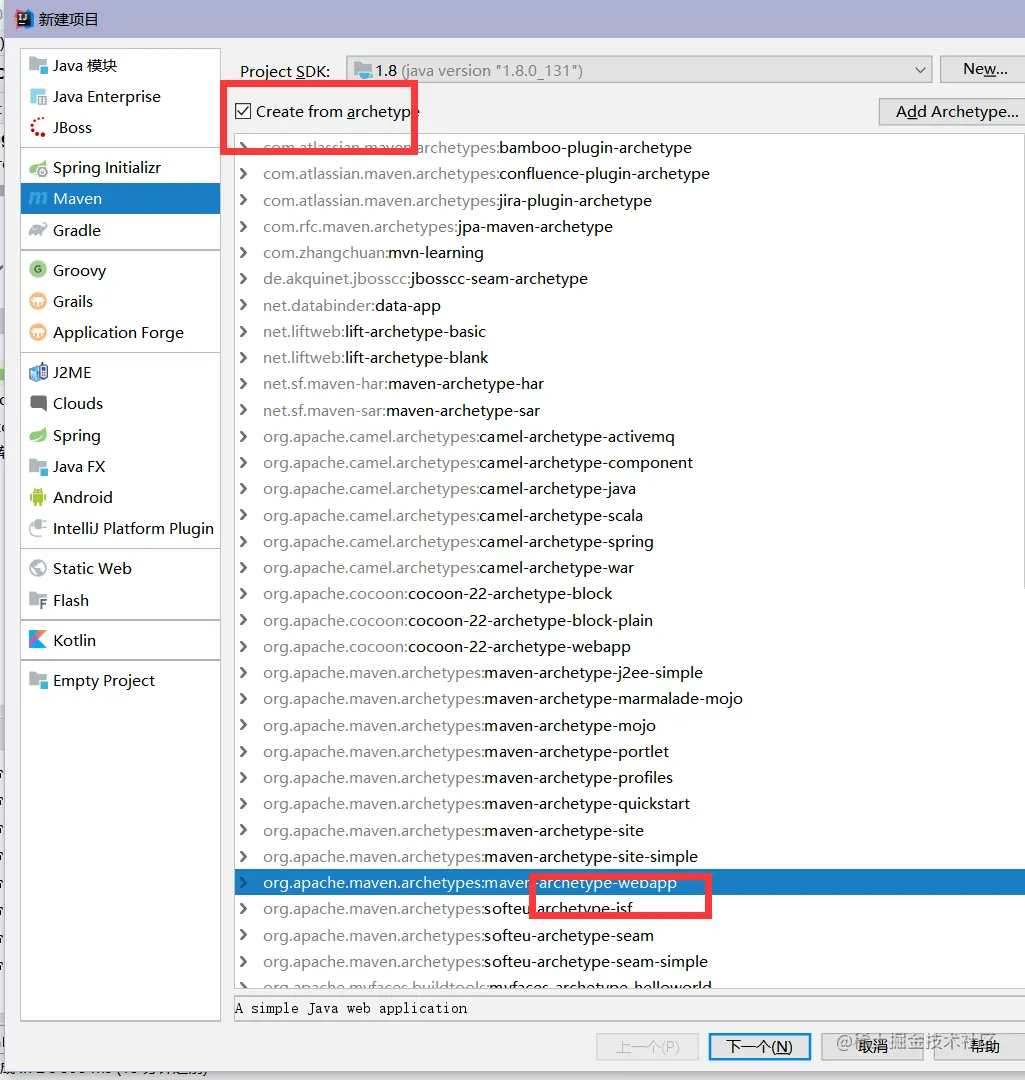Click the Spring leaf icon
The image size is (1025, 1080).
[38, 435]
